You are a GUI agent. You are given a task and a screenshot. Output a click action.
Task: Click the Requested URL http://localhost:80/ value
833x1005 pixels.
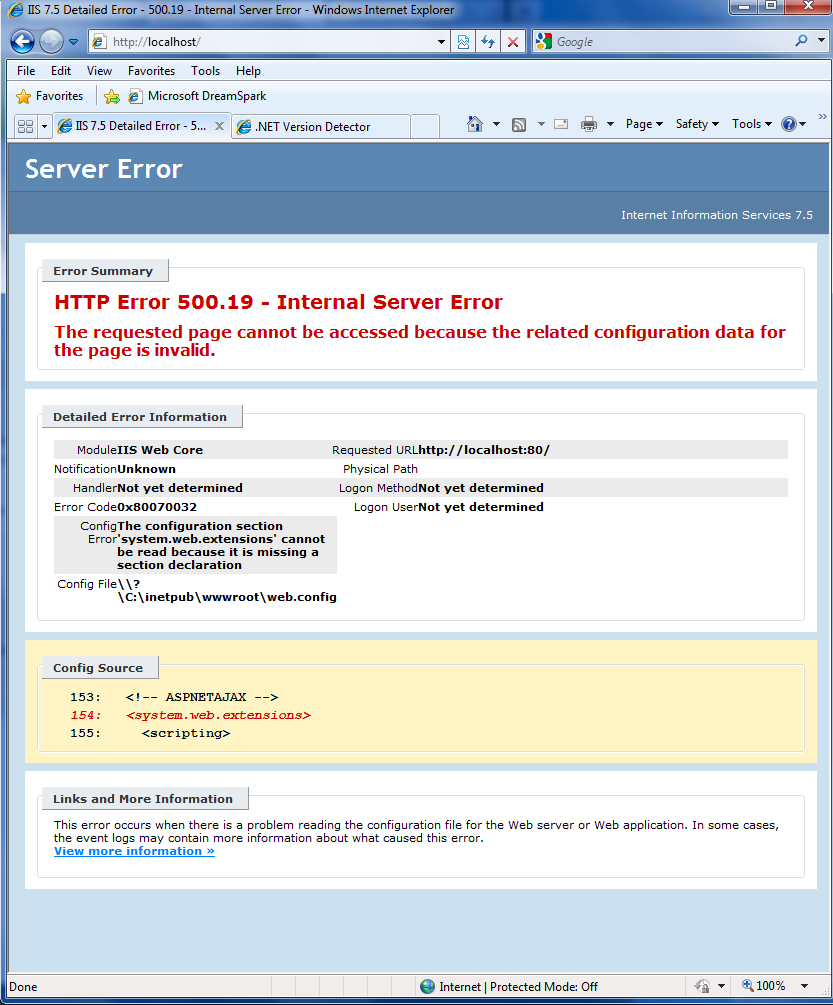click(484, 450)
